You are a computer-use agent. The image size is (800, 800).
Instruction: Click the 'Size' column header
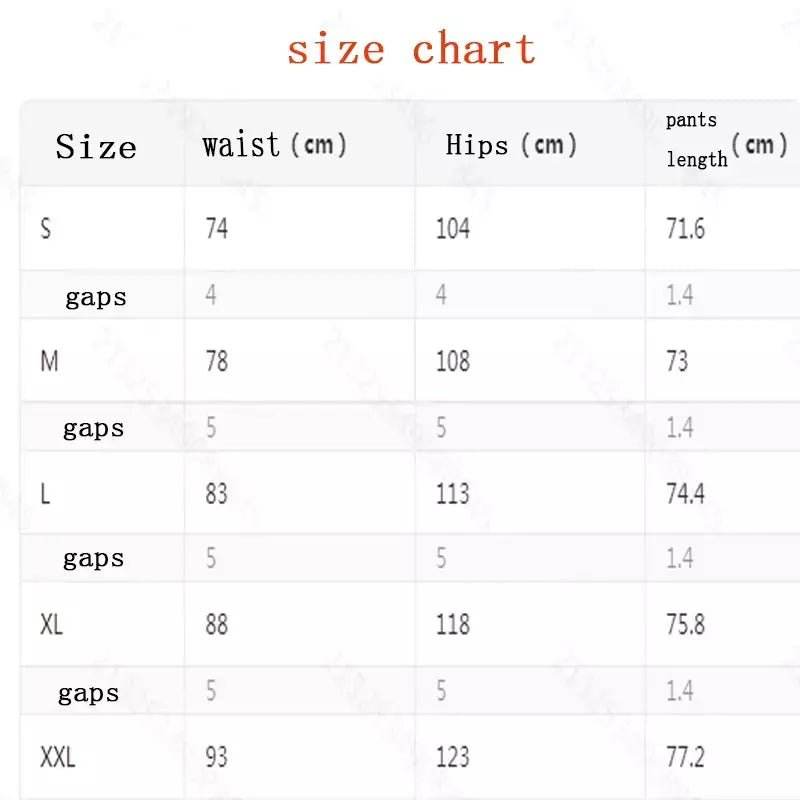96,147
